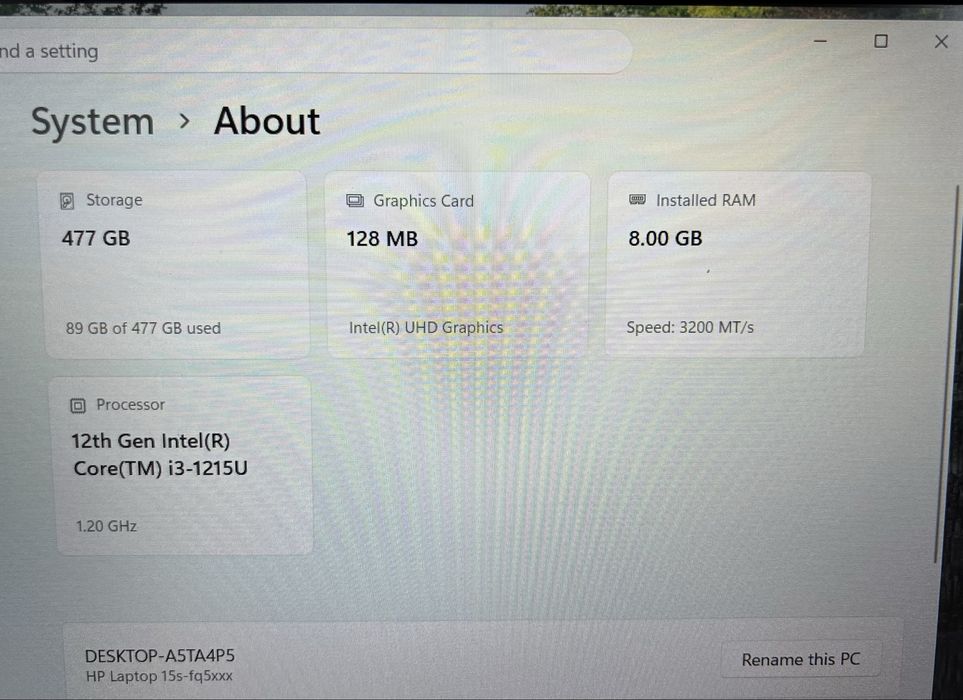Click the 89 GB of 477 GB used text
Viewport: 963px width, 700px height.
click(x=143, y=329)
